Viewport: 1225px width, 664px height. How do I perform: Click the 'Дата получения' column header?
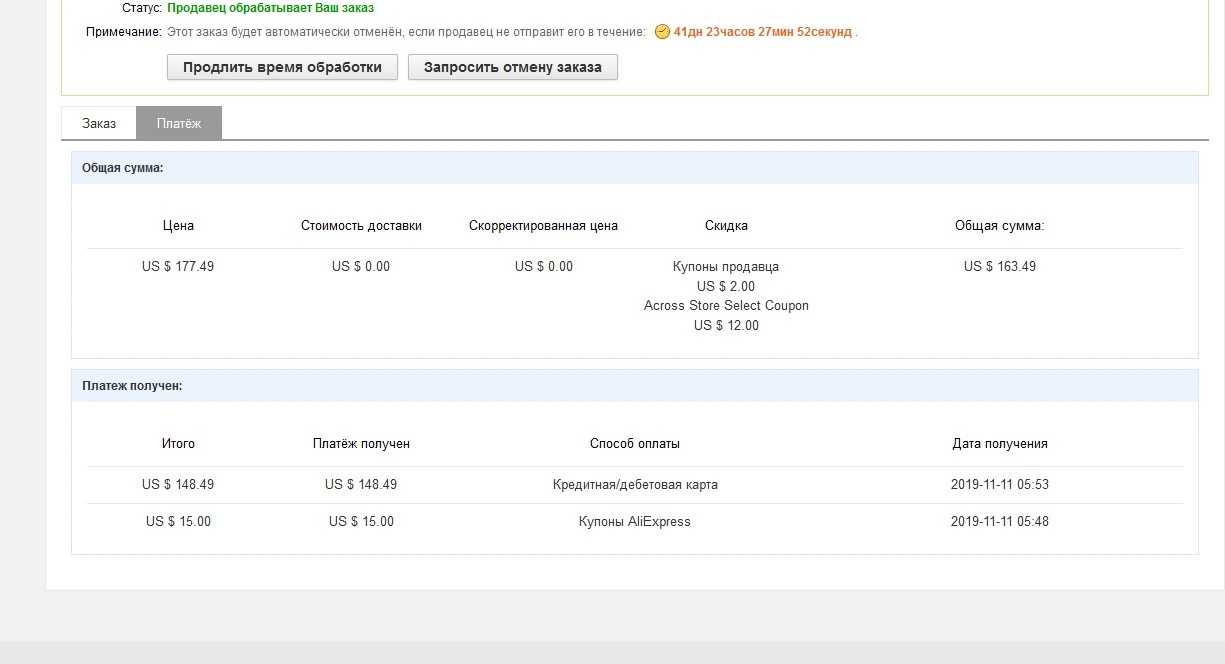pyautogui.click(x=1000, y=444)
